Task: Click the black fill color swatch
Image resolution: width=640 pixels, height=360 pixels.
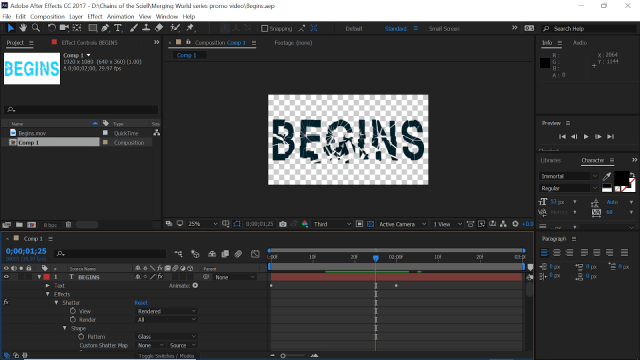Action: pos(621,178)
